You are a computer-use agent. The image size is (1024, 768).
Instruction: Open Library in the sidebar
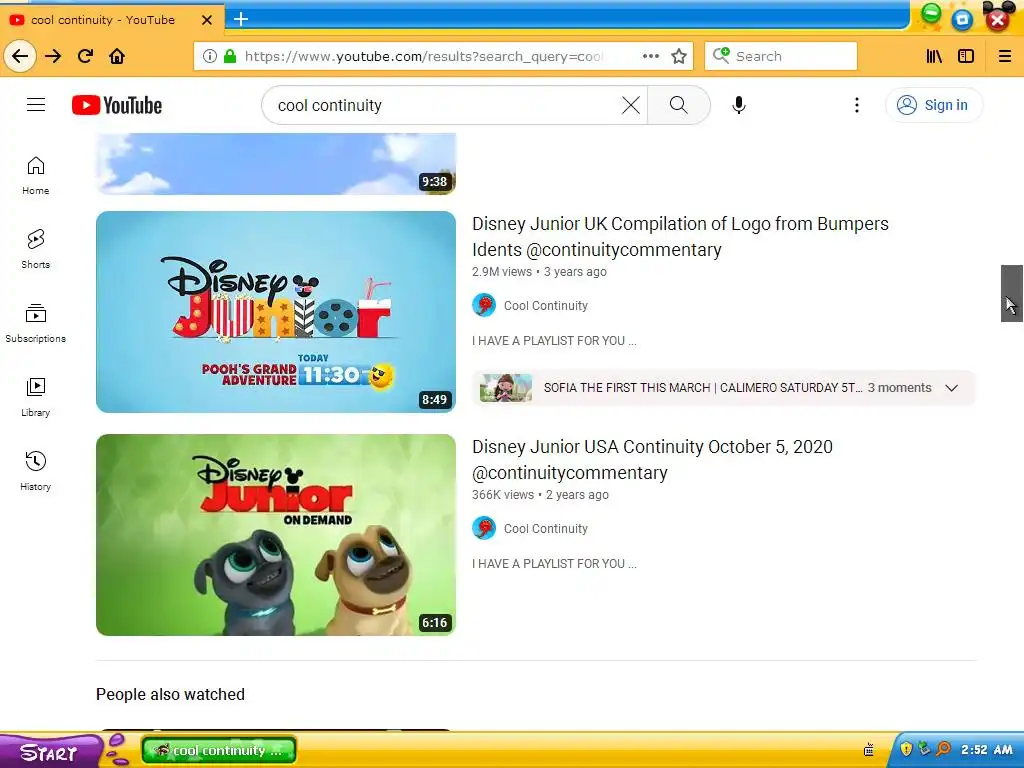[36, 397]
